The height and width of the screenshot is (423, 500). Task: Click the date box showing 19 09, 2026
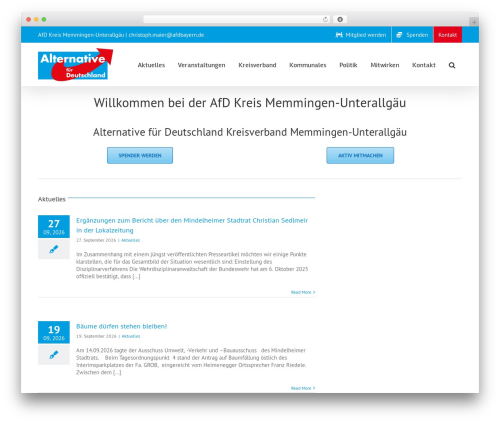pyautogui.click(x=54, y=332)
